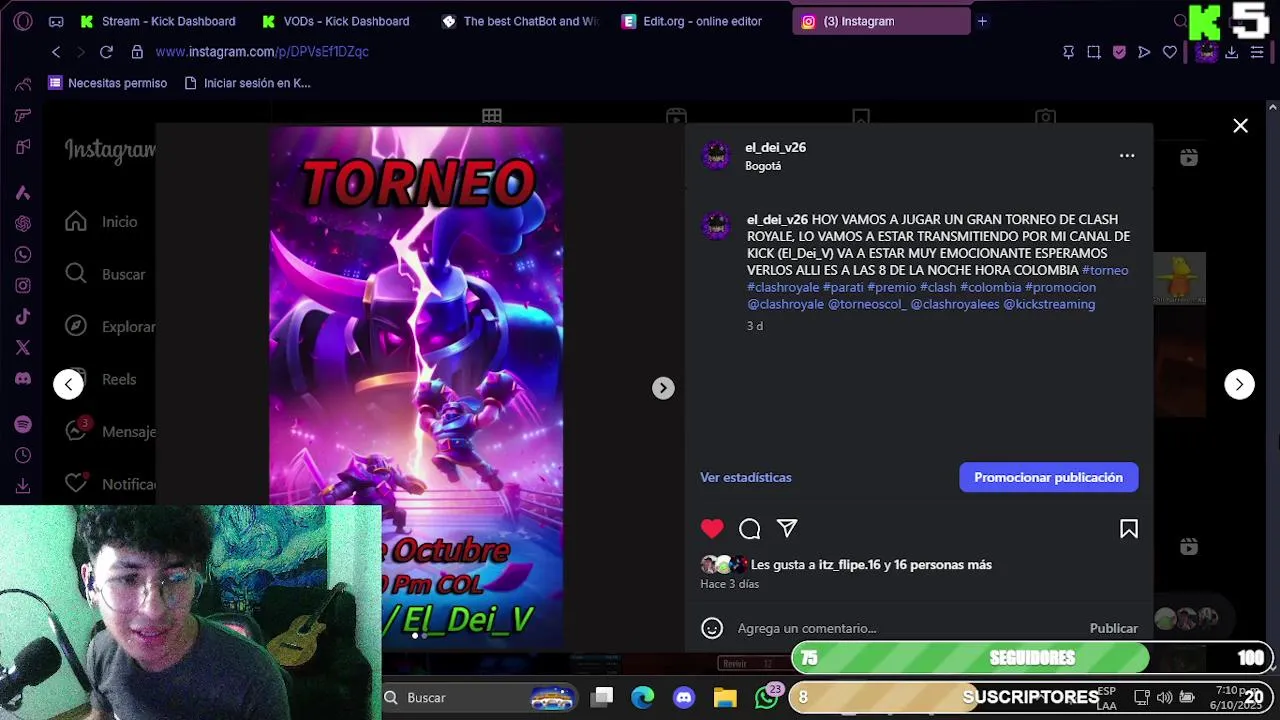Click the Windows taskbar Buscar search box
Viewport: 1280px width, 720px height.
(x=480, y=697)
